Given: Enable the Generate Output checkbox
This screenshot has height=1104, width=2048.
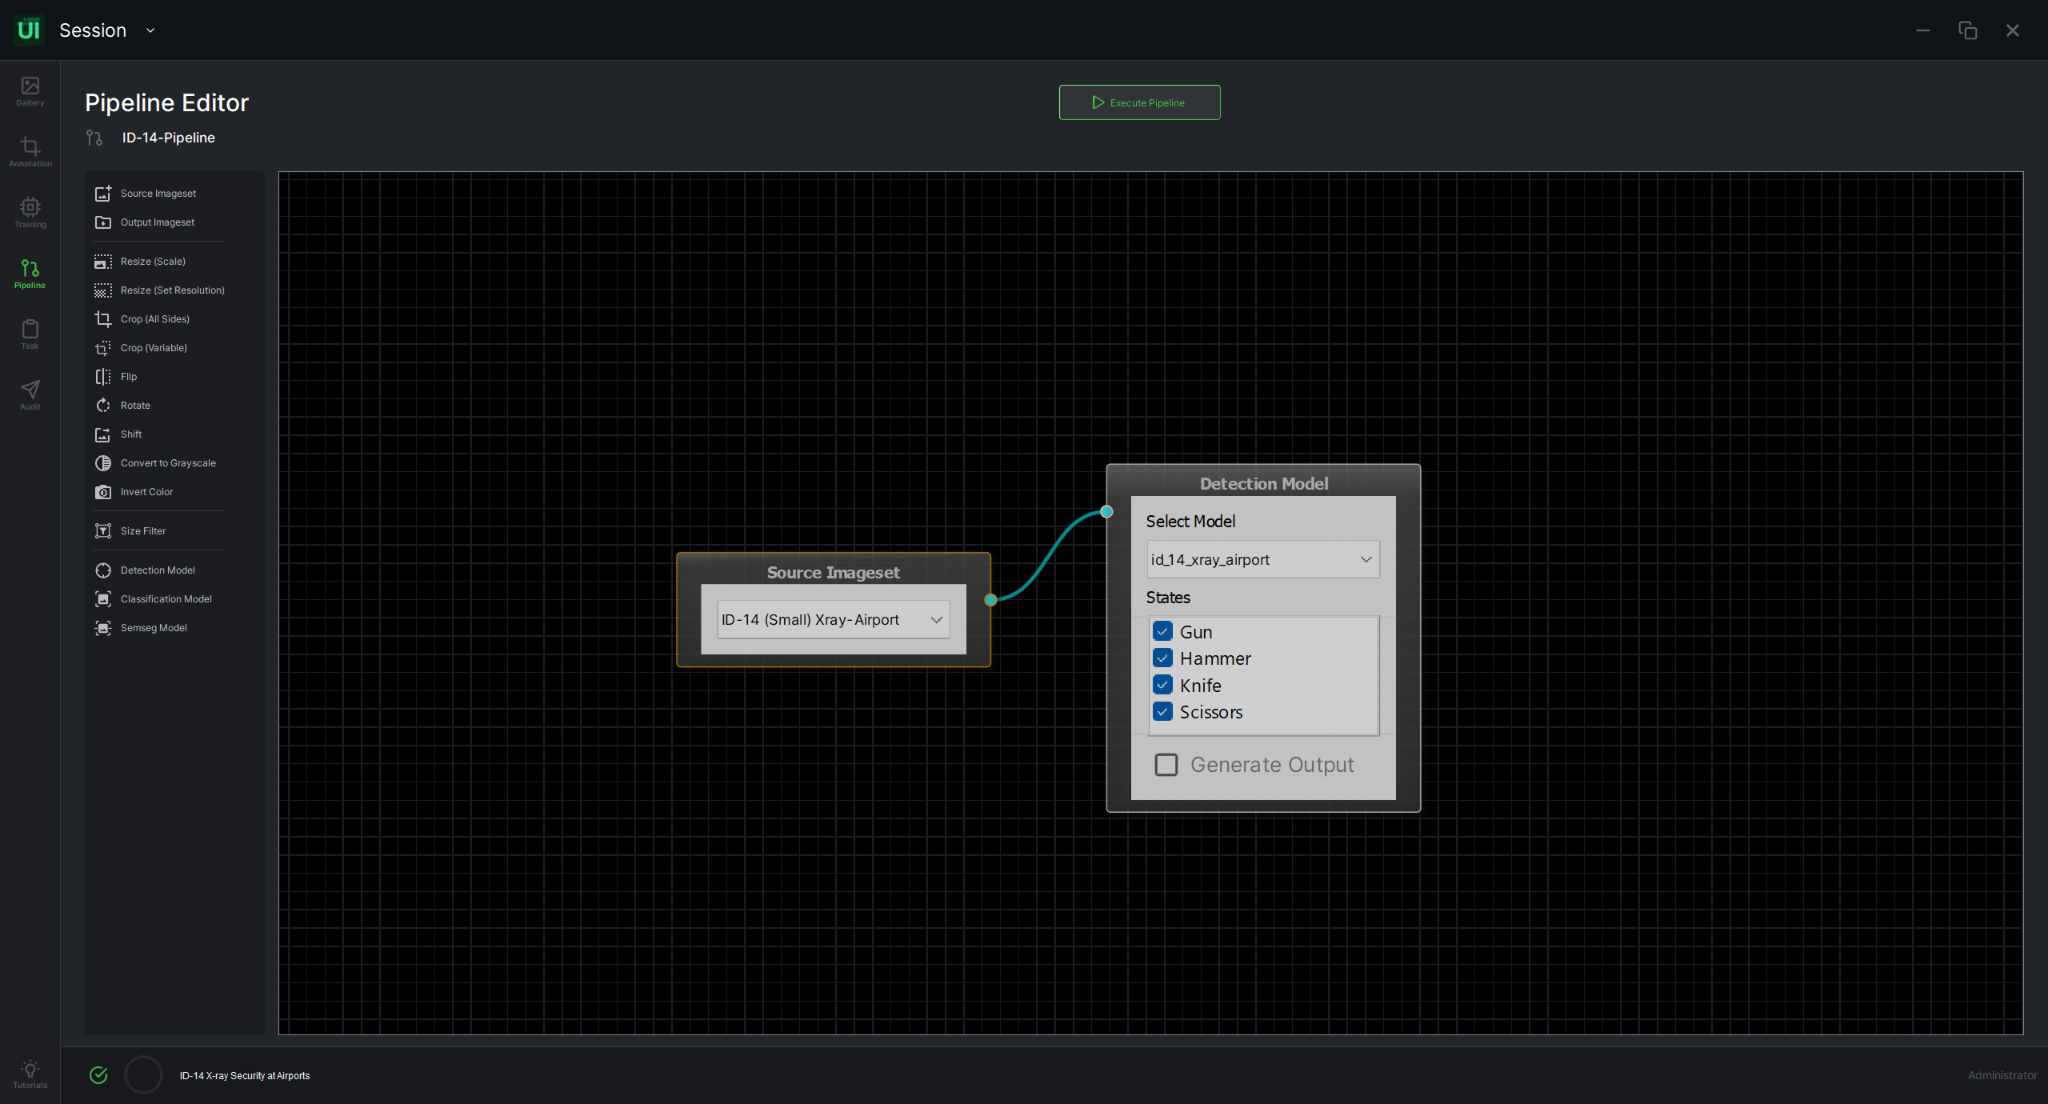Looking at the screenshot, I should 1166,765.
